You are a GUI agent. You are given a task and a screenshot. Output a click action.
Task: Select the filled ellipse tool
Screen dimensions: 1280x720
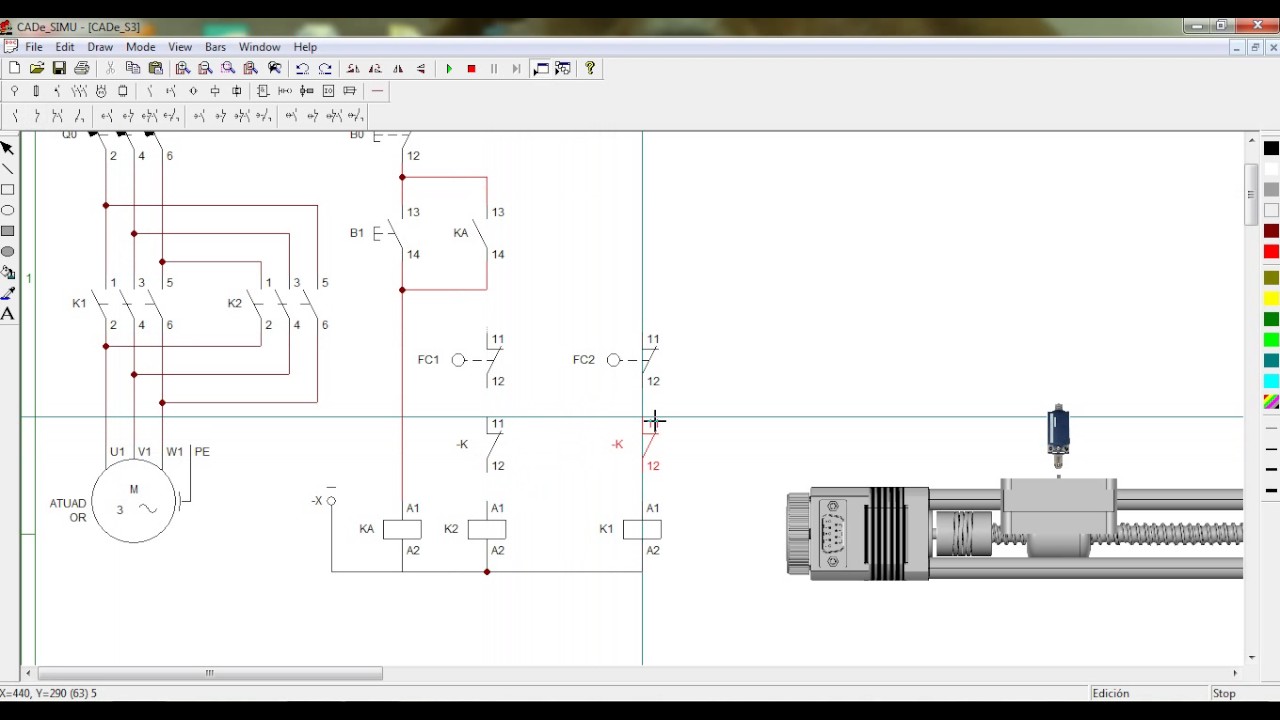(x=7, y=252)
